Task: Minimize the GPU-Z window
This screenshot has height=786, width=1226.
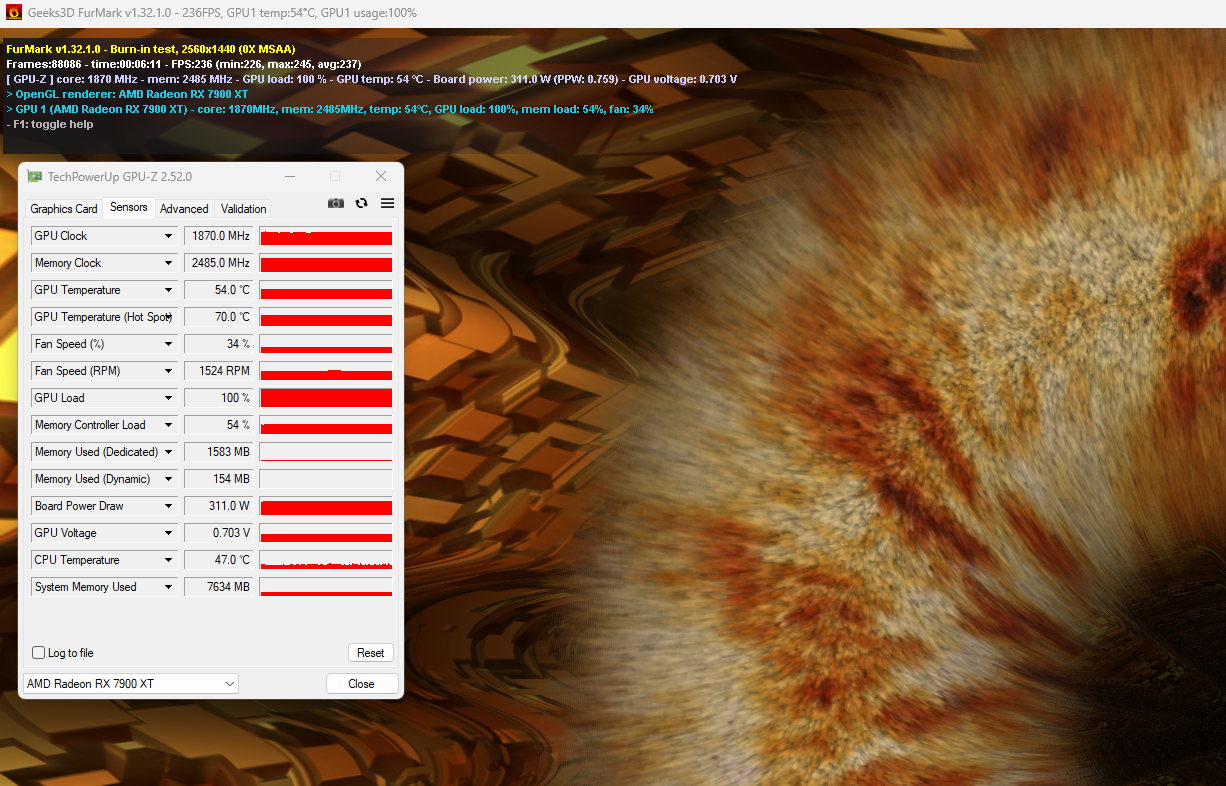Action: coord(289,177)
